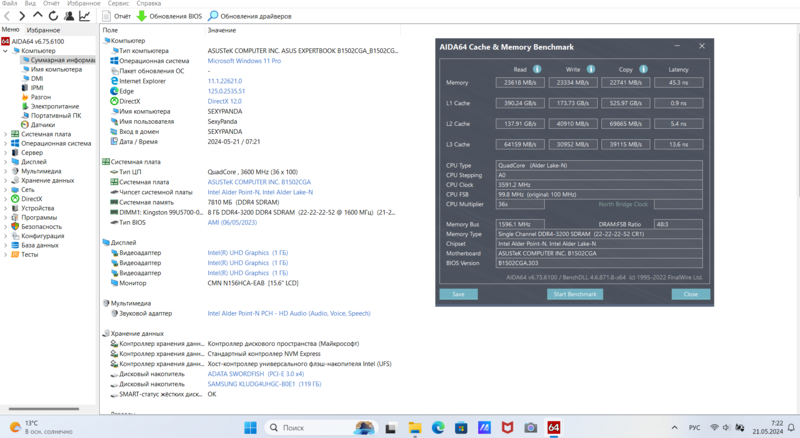Click the Write column info icon
800x438 pixels.
pos(590,69)
